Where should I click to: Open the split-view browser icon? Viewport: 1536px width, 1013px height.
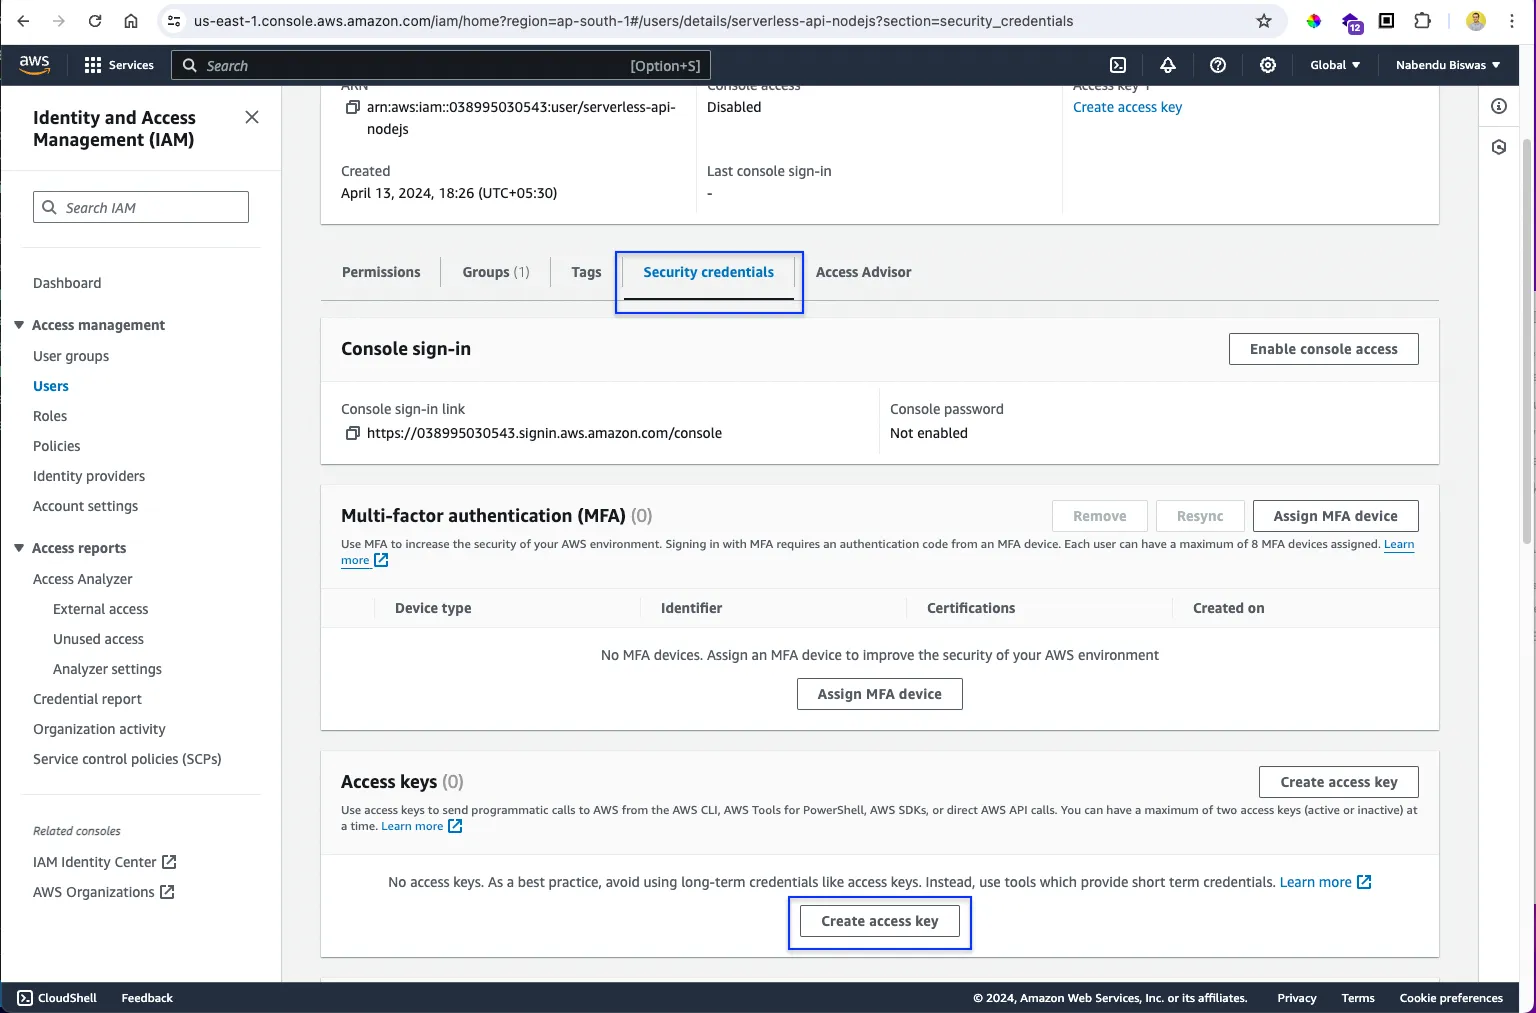[x=1386, y=21]
